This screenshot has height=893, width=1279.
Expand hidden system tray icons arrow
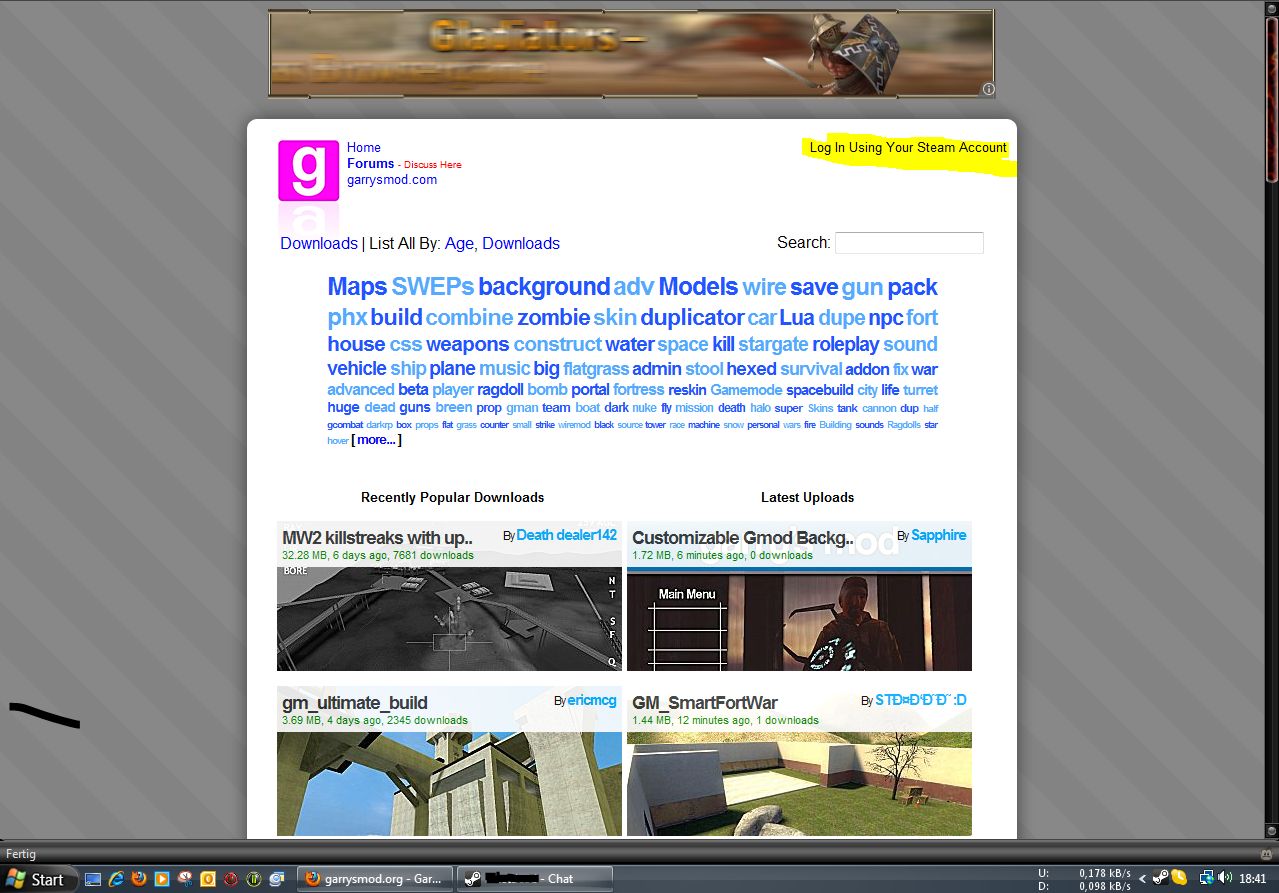(1143, 878)
